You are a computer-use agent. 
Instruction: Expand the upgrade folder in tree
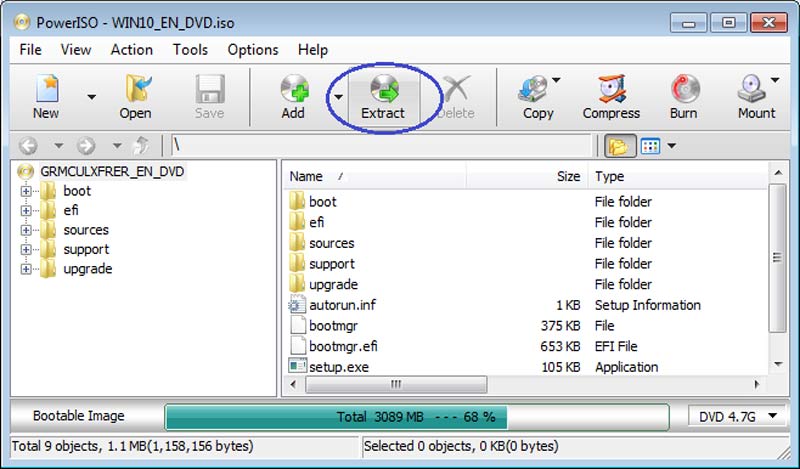(26, 269)
